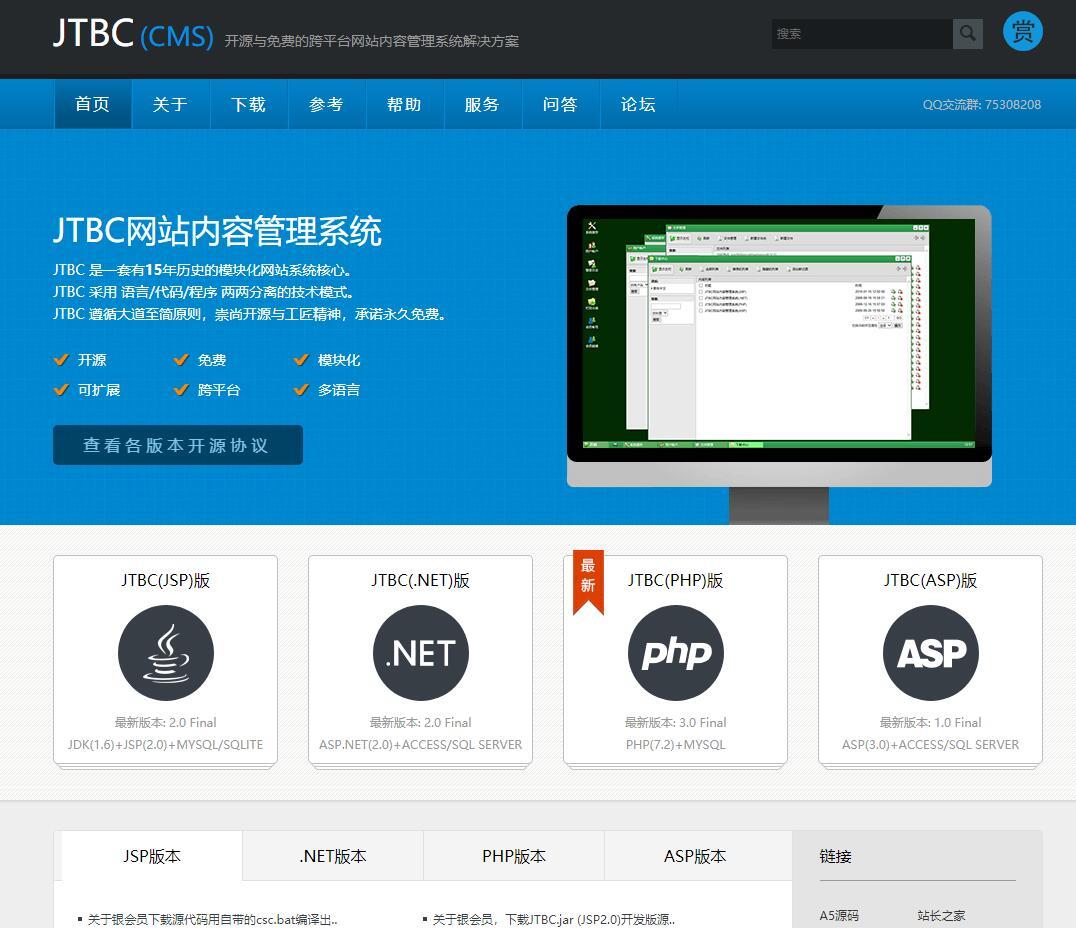This screenshot has width=1076, height=928.
Task: Open the JTBC(PHP)版 title link
Action: click(x=675, y=580)
